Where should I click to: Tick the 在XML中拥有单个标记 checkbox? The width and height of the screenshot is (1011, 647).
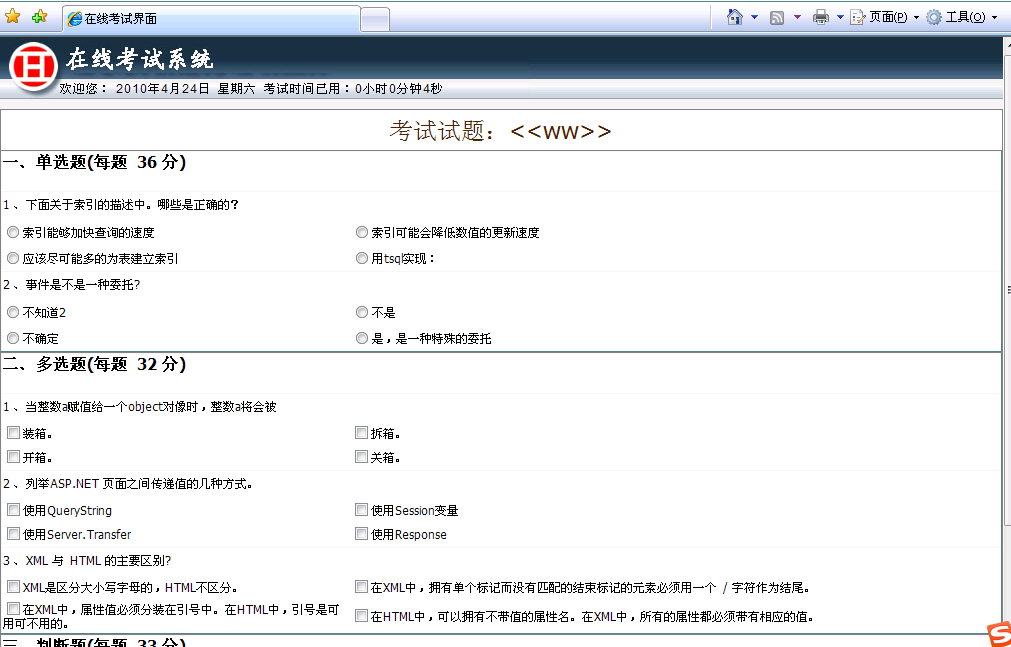(x=361, y=586)
